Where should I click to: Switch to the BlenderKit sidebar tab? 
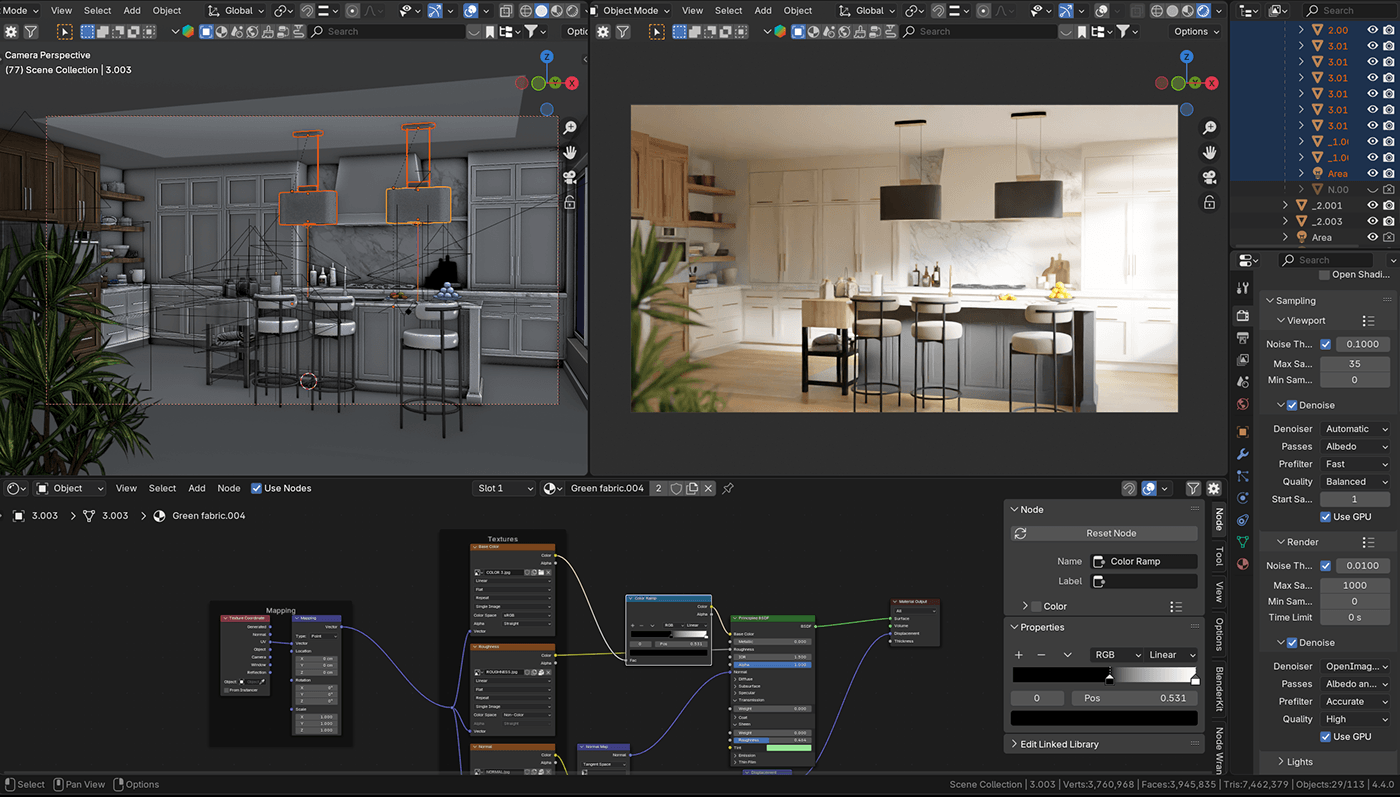point(1219,688)
